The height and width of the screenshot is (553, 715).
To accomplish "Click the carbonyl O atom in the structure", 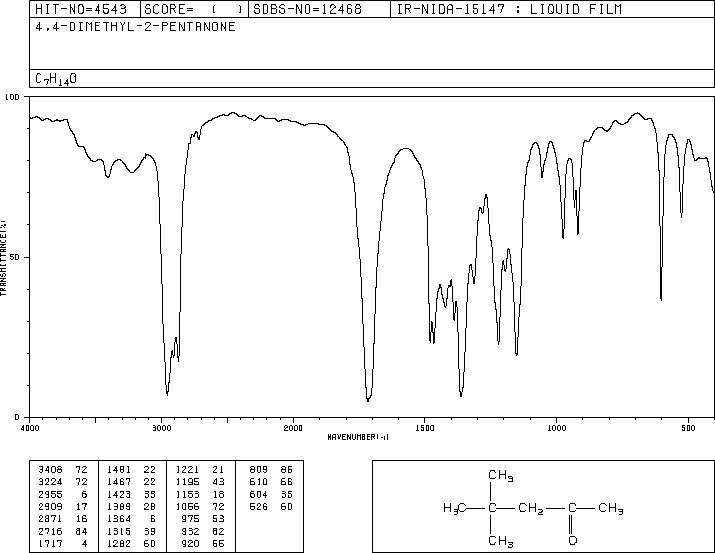I will pos(573,541).
